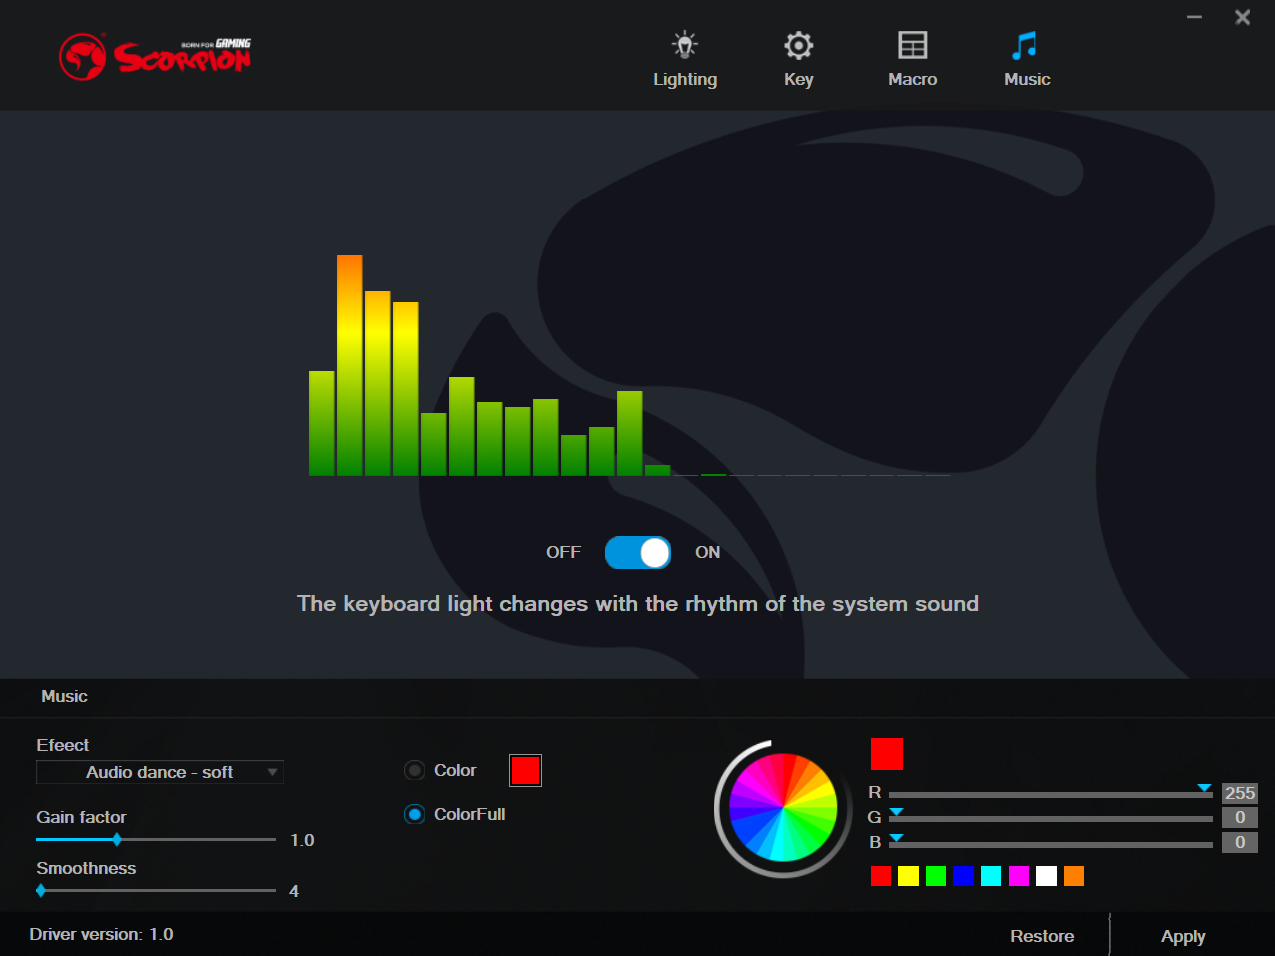Click the Restore button
Viewport: 1275px width, 956px height.
point(1042,936)
